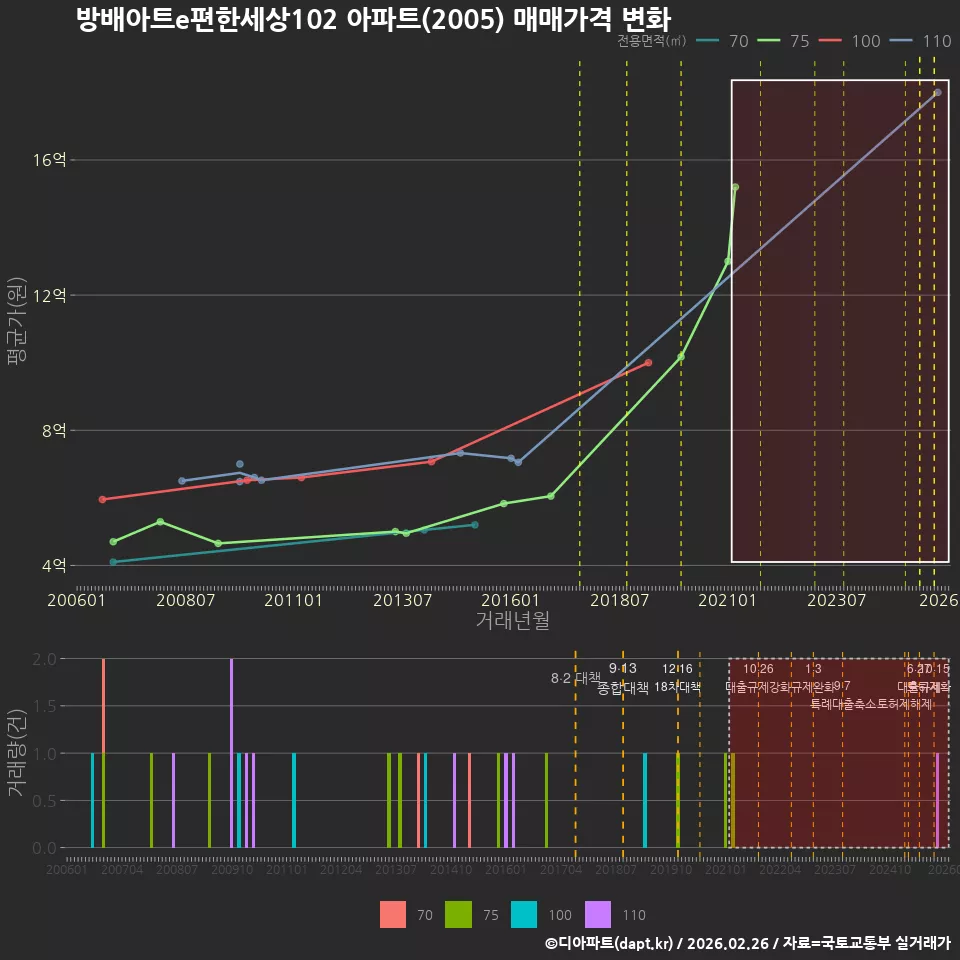
Task: Click the last teal 70㎡ line data point
Action: pos(474,525)
